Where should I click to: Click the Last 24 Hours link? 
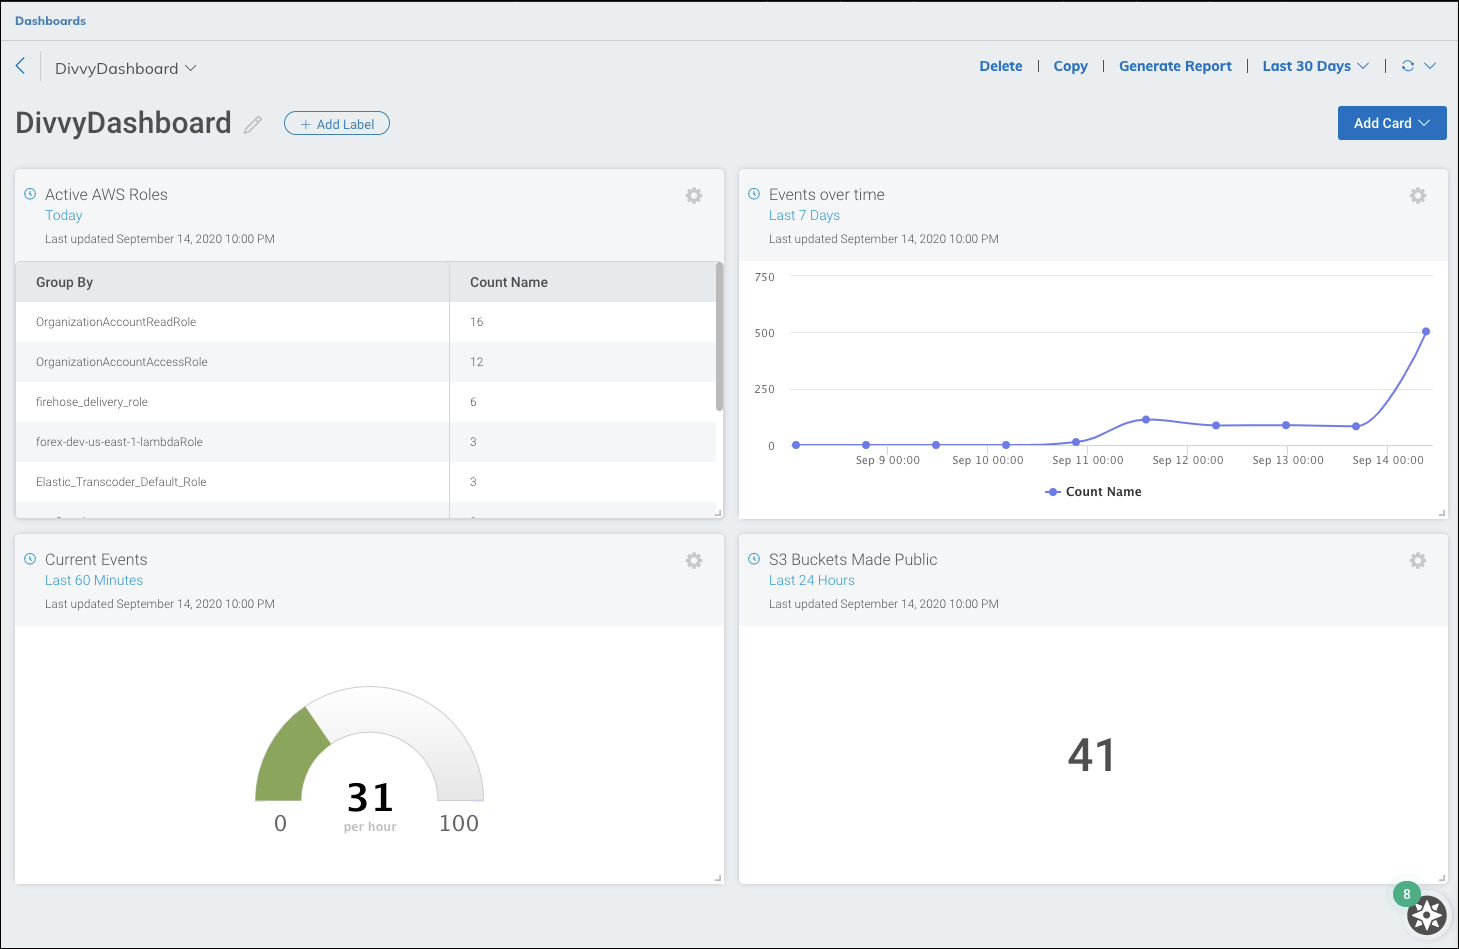tap(812, 581)
